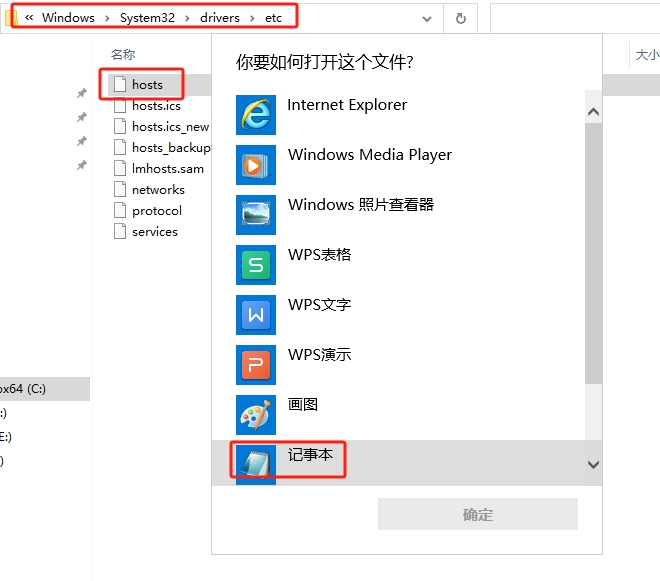This screenshot has height=581, width=660.
Task: Choose the WPS演示 presentation icon
Action: coord(255,365)
